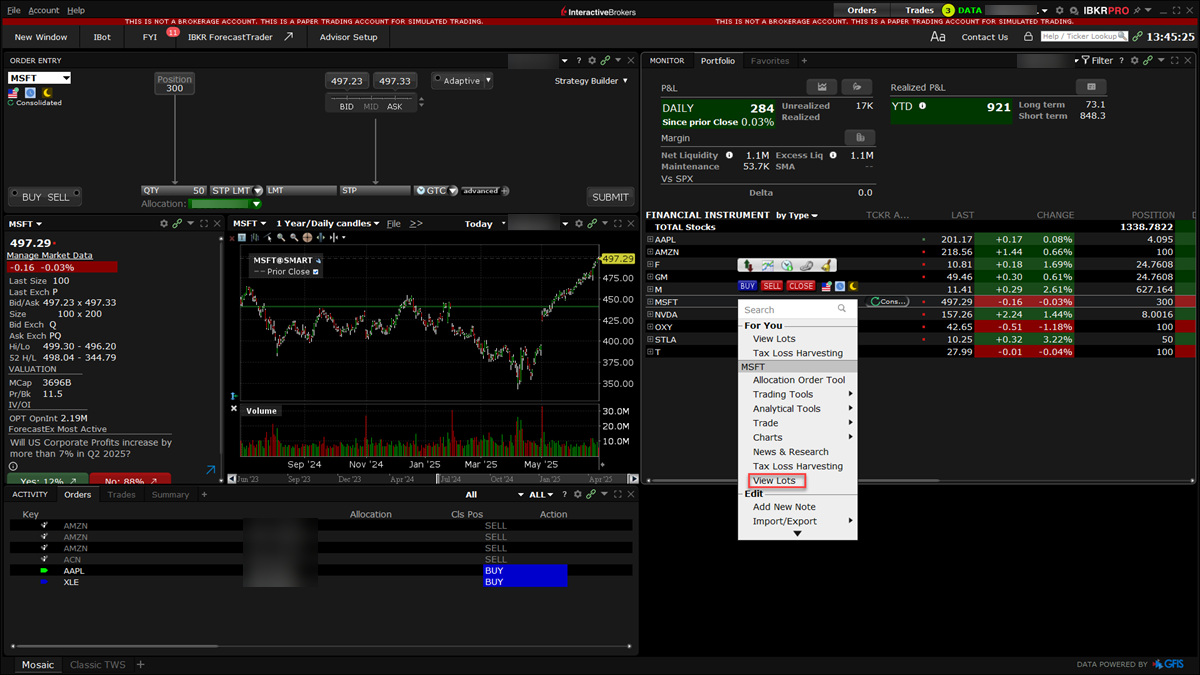Switch to the Favorites tab
Screen dimensions: 1200x675
[x=769, y=61]
